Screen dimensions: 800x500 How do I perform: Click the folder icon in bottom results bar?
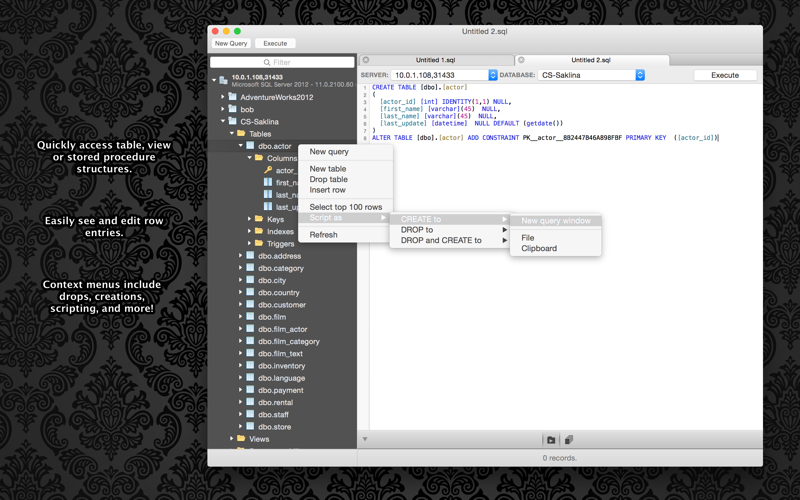[551, 440]
